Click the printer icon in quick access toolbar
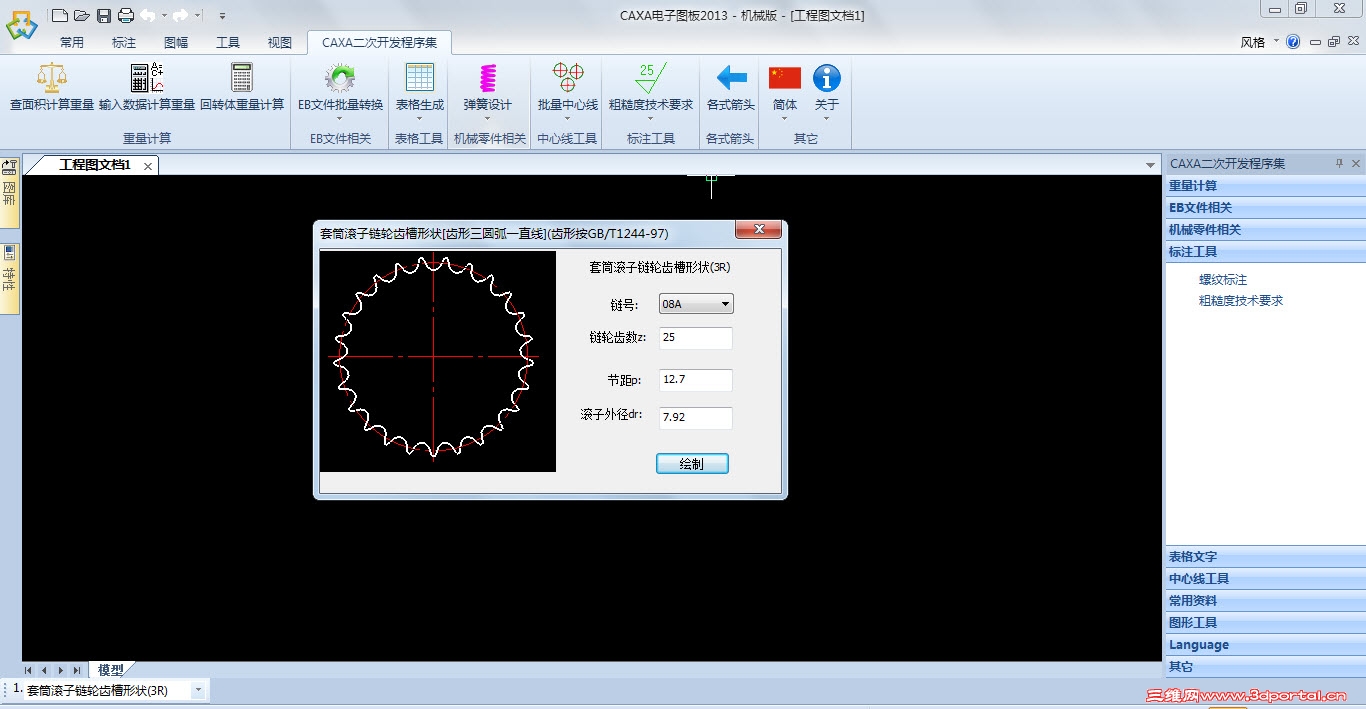The image size is (1366, 709). [126, 15]
